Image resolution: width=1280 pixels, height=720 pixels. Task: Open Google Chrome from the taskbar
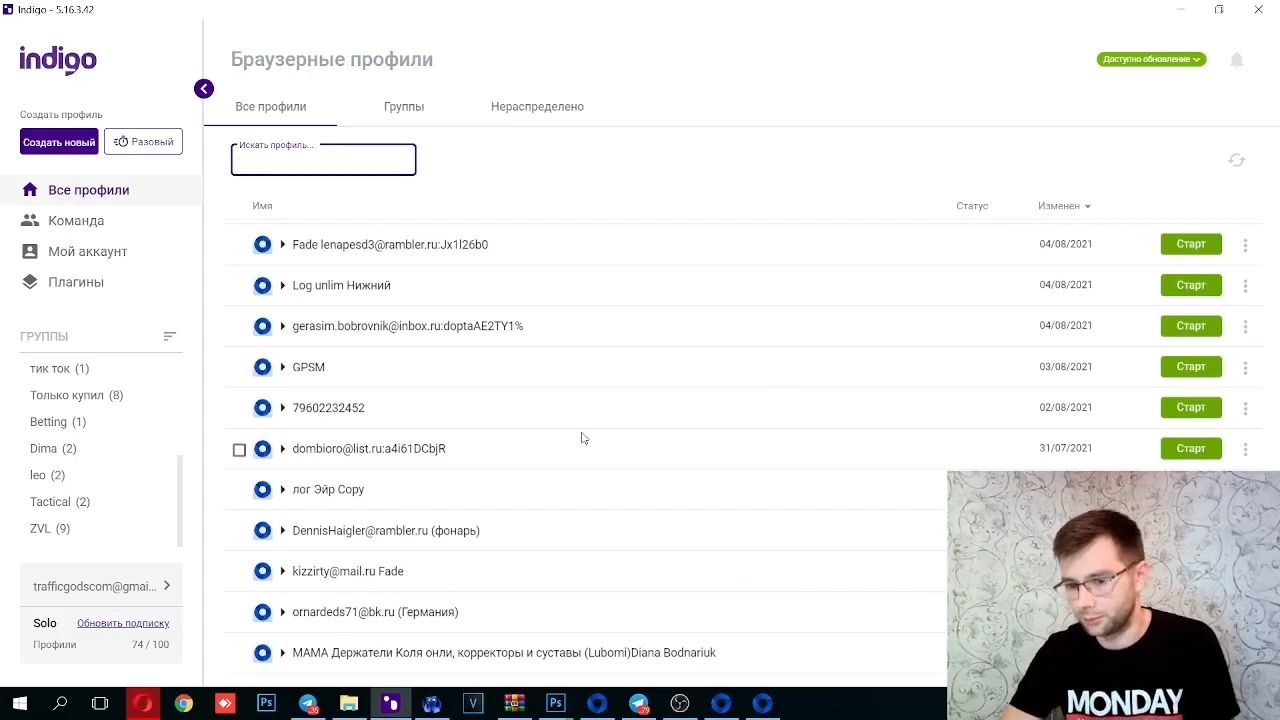[184, 703]
